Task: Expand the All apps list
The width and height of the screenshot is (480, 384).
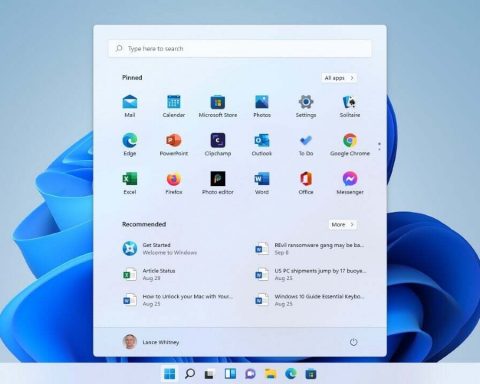Action: pos(339,78)
